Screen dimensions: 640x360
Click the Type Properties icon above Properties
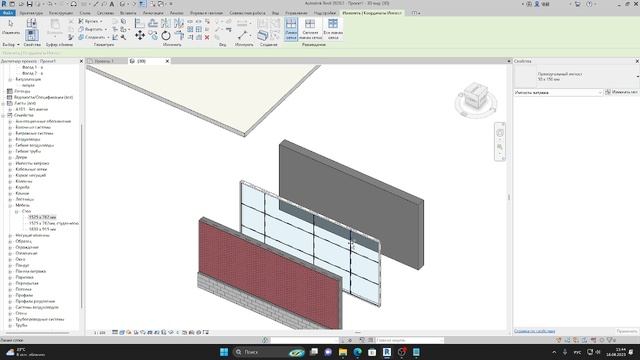(x=31, y=23)
